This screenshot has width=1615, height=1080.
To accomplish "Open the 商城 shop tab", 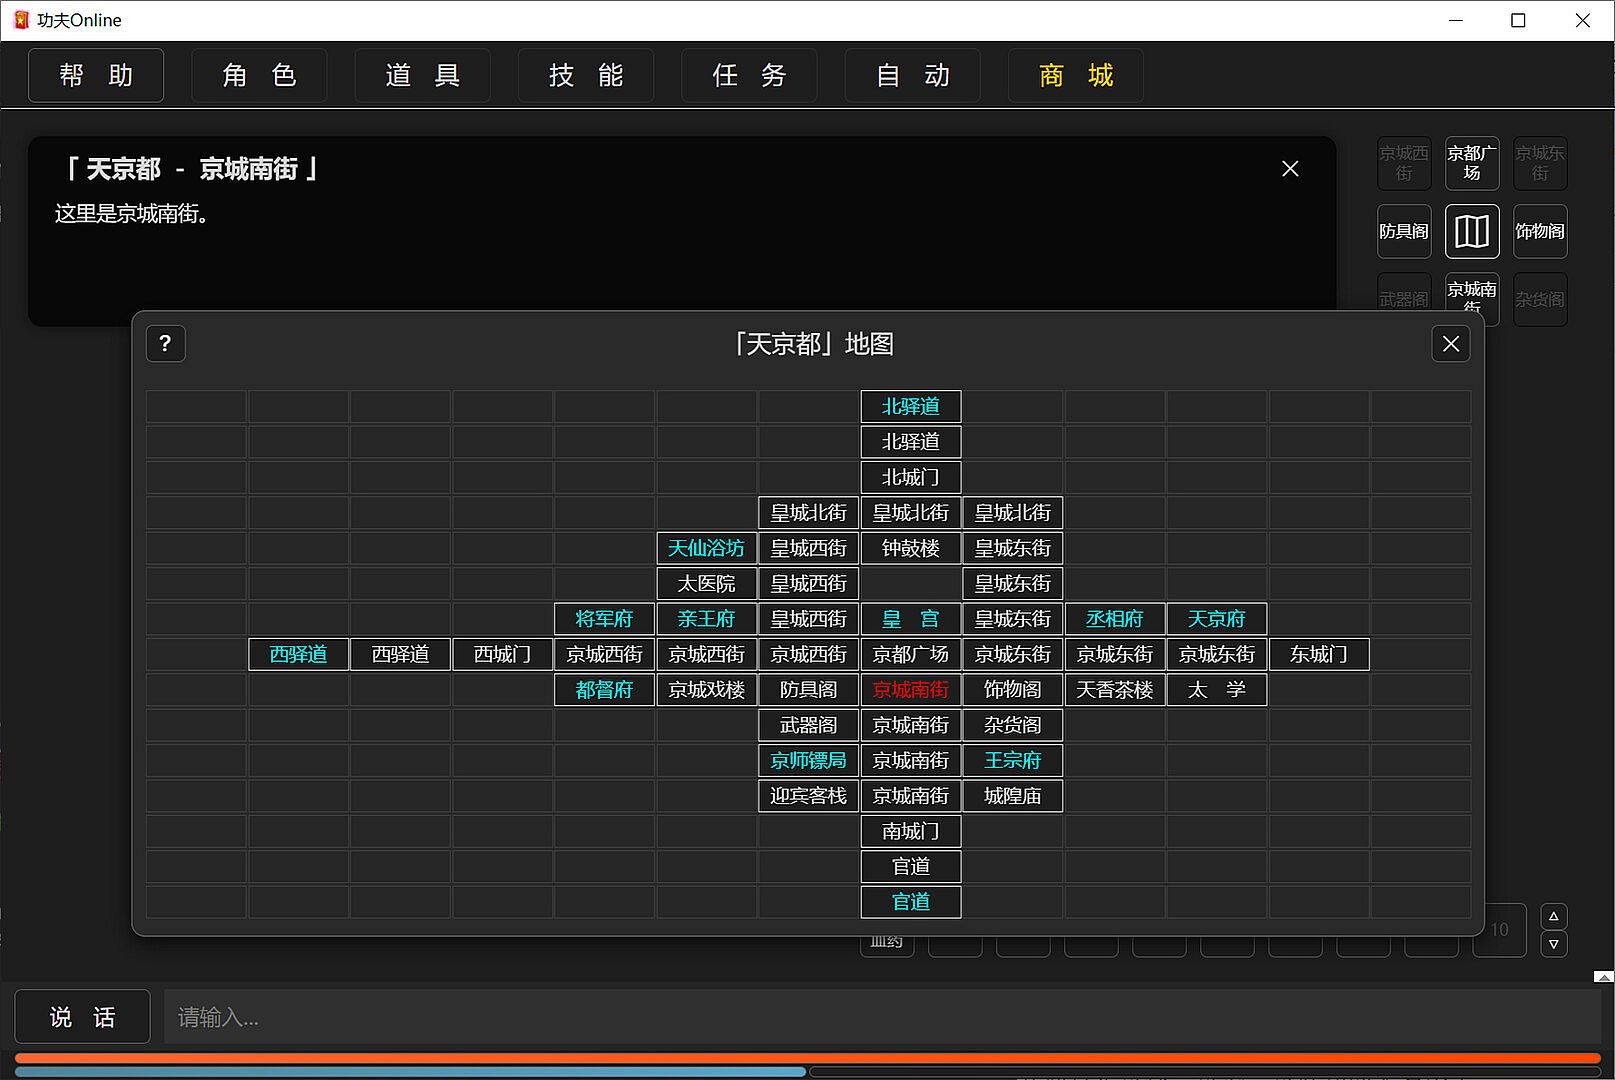I will coord(1076,75).
